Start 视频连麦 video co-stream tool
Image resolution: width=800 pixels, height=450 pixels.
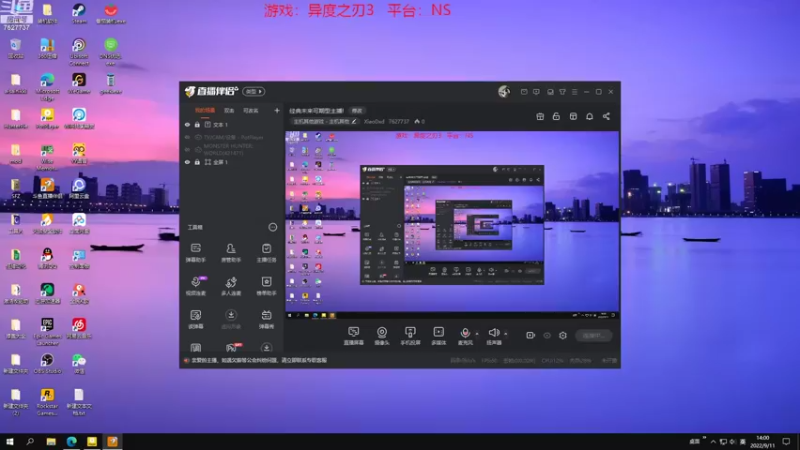pyautogui.click(x=195, y=286)
